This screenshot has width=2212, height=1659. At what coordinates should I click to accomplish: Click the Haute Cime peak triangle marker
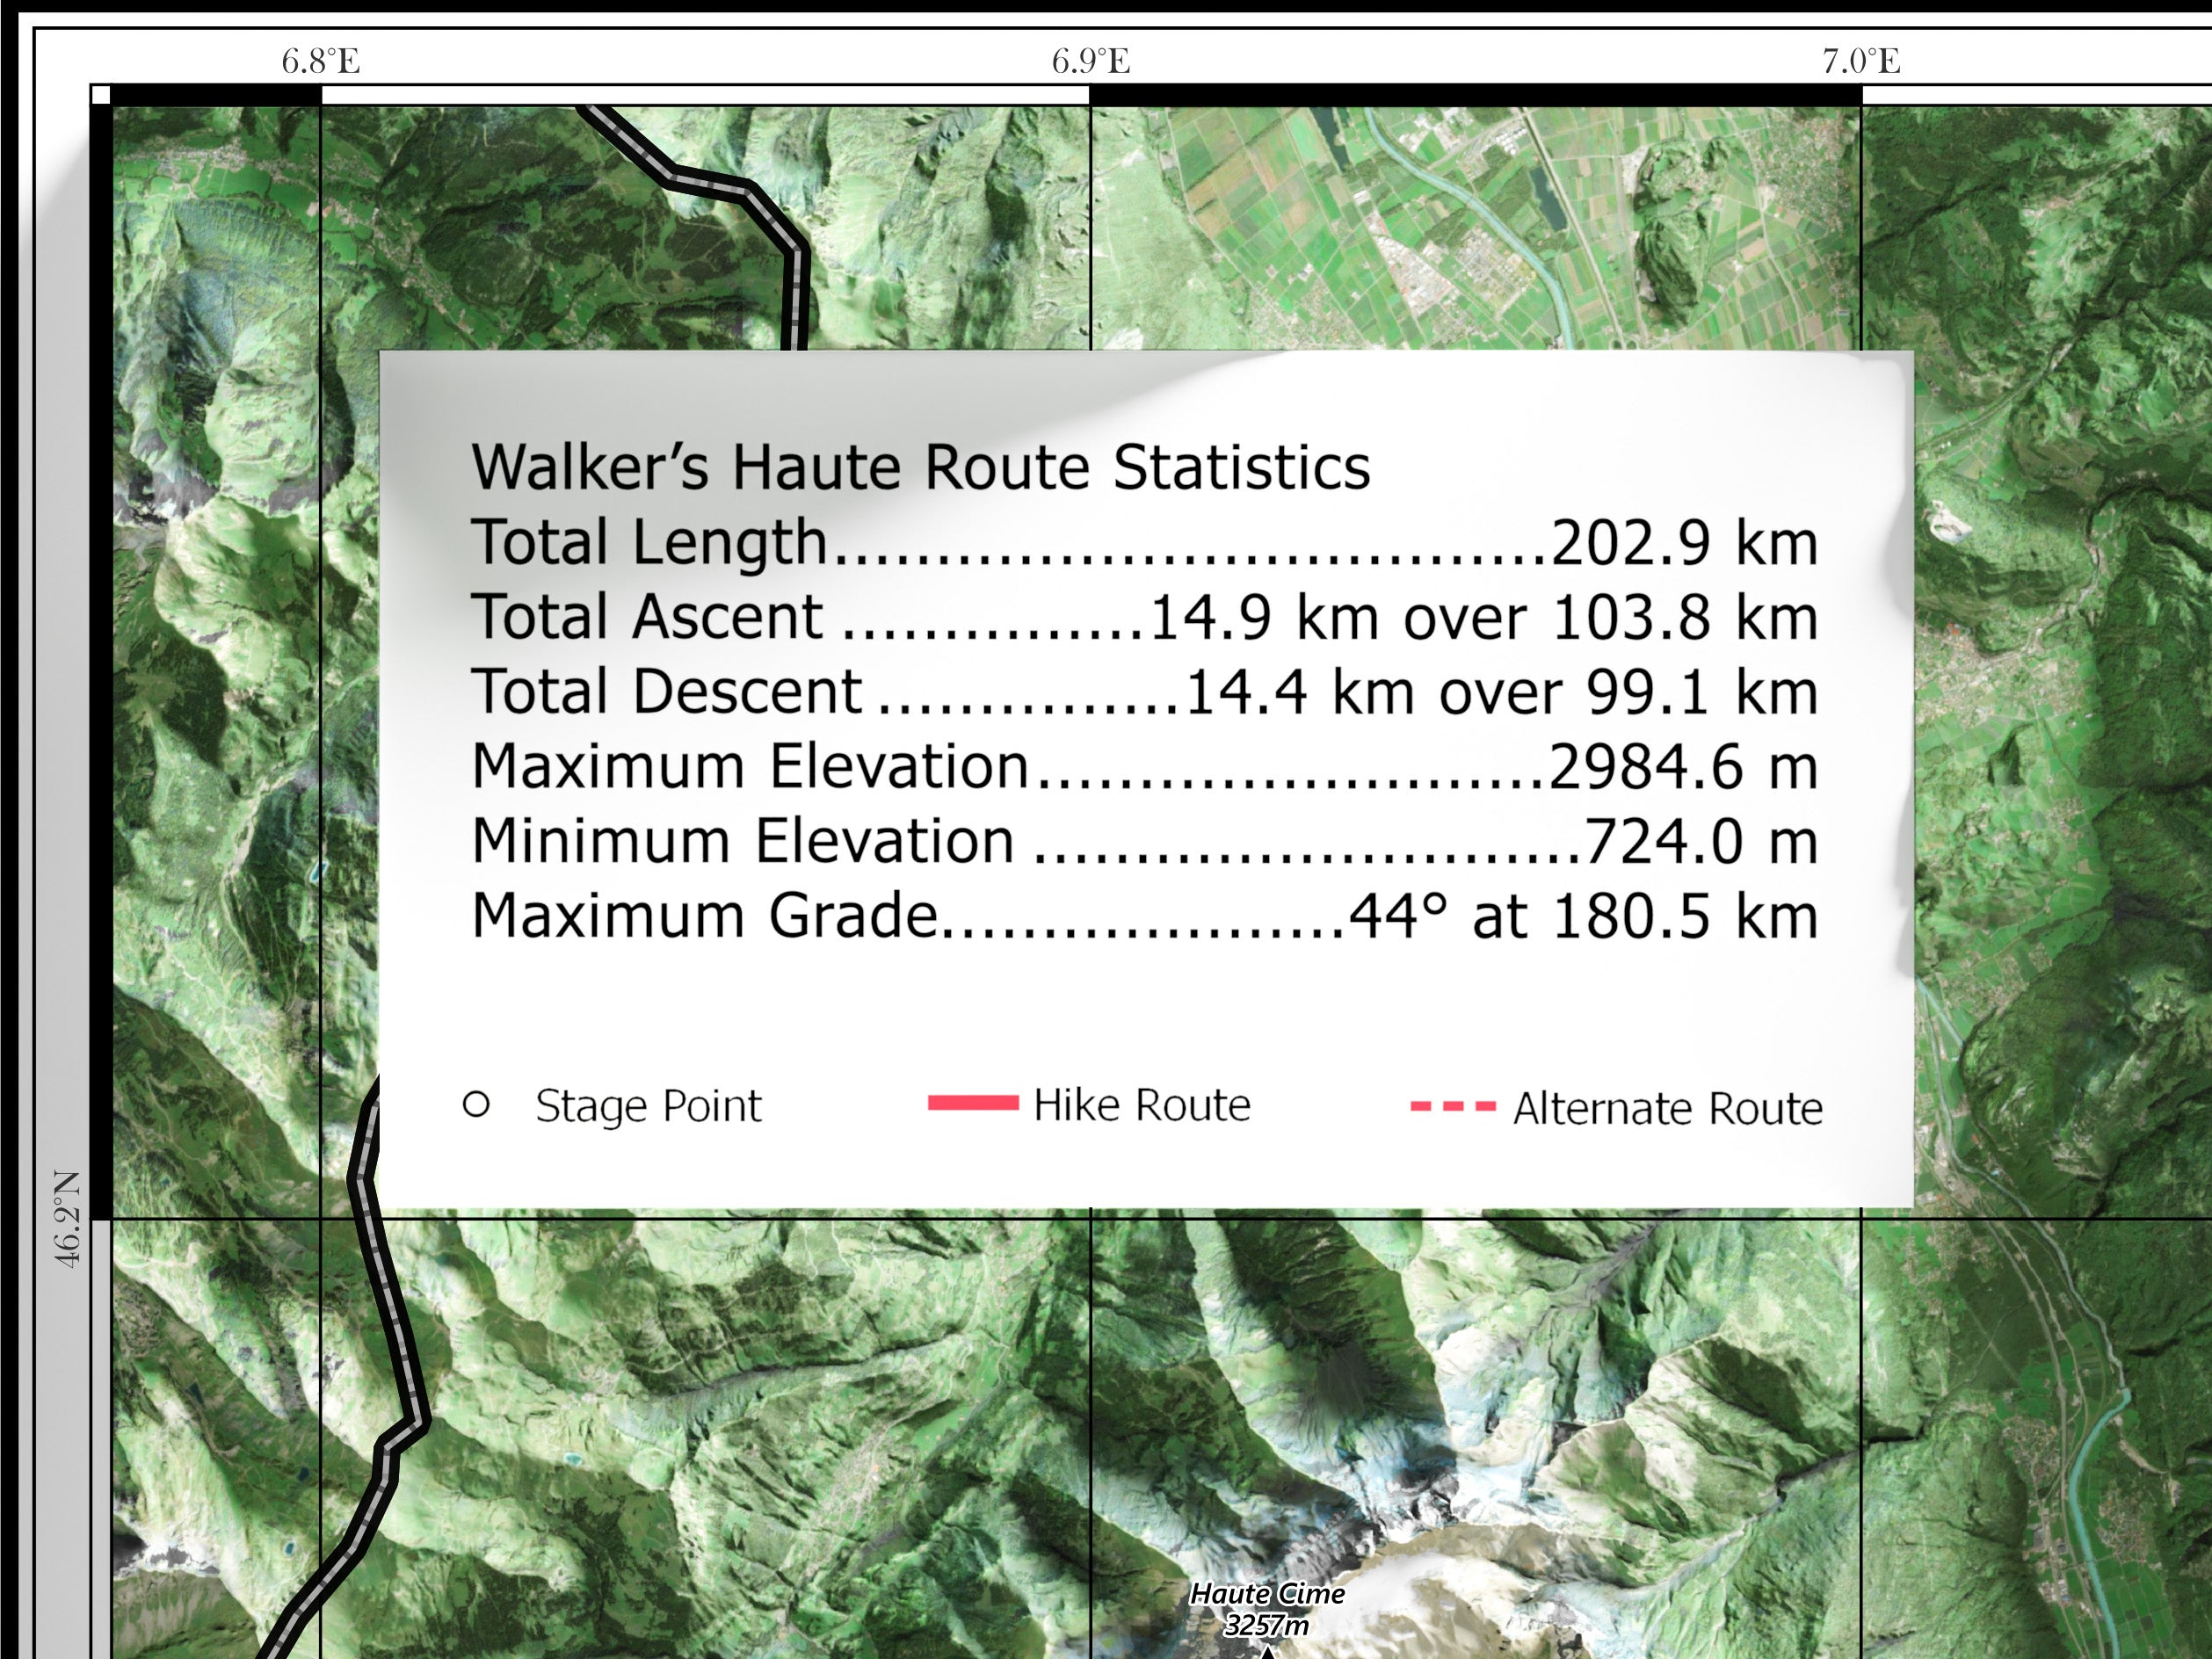point(1267,1652)
